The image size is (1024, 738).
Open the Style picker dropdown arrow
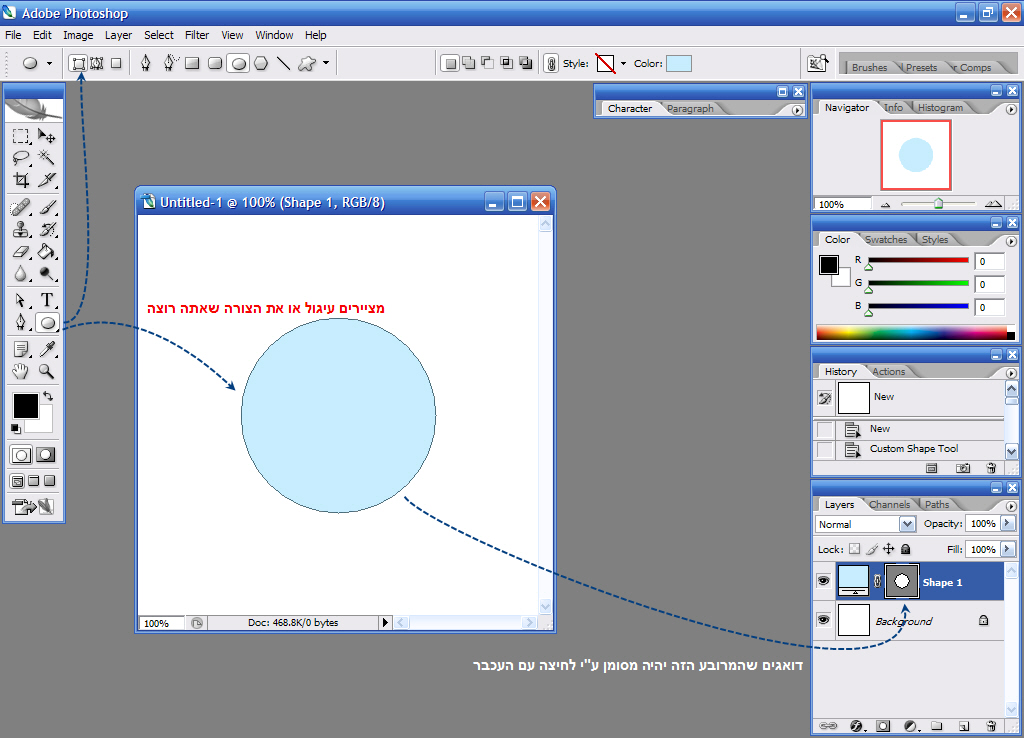click(x=623, y=63)
